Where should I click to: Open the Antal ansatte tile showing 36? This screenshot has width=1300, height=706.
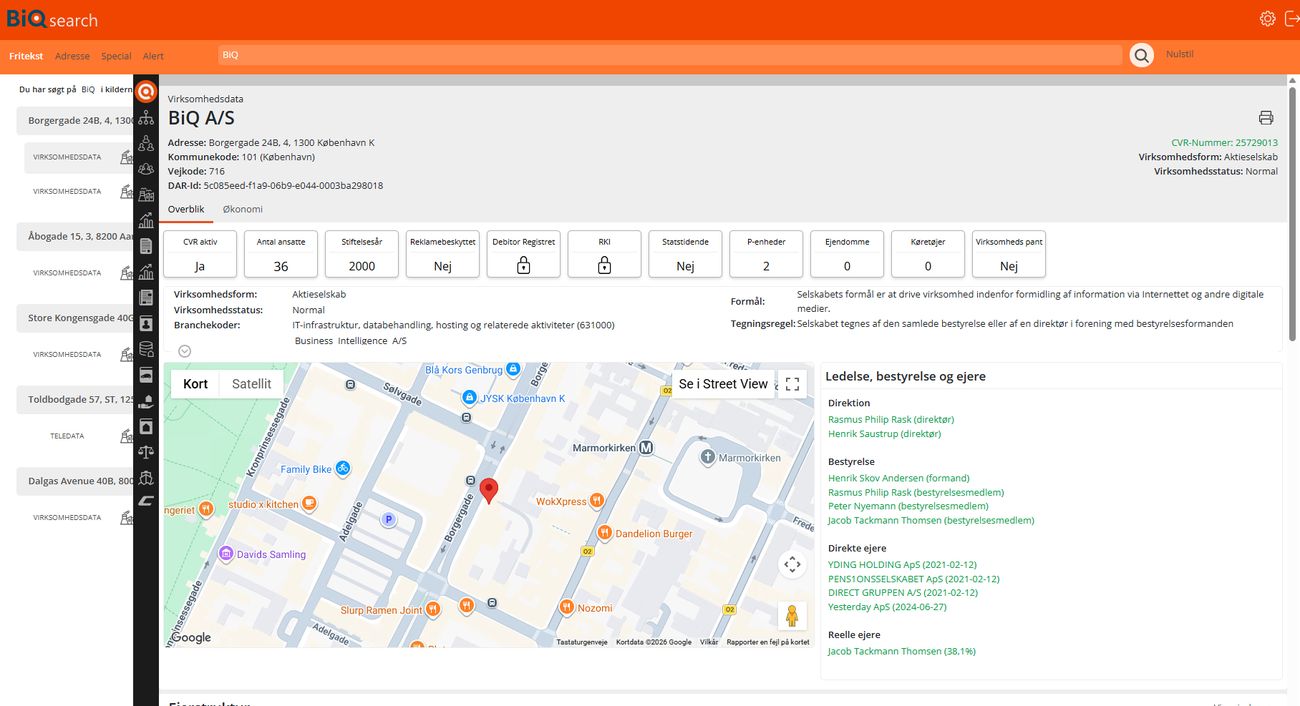coord(281,254)
